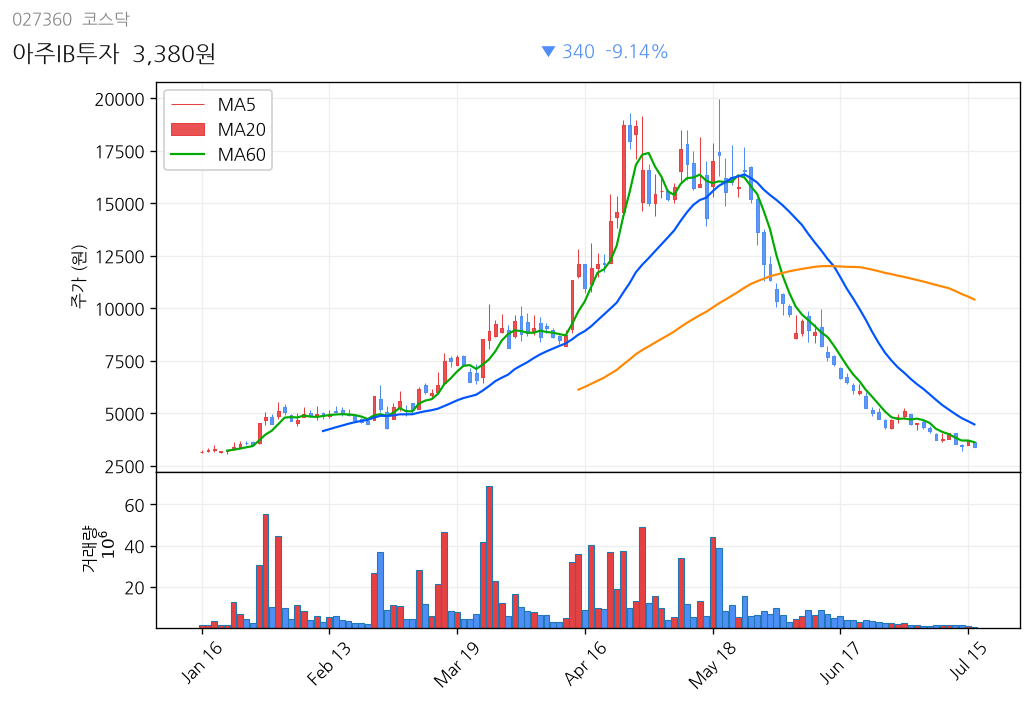The image size is (1032, 704).
Task: Click the current price 3,380원
Action: (x=174, y=53)
